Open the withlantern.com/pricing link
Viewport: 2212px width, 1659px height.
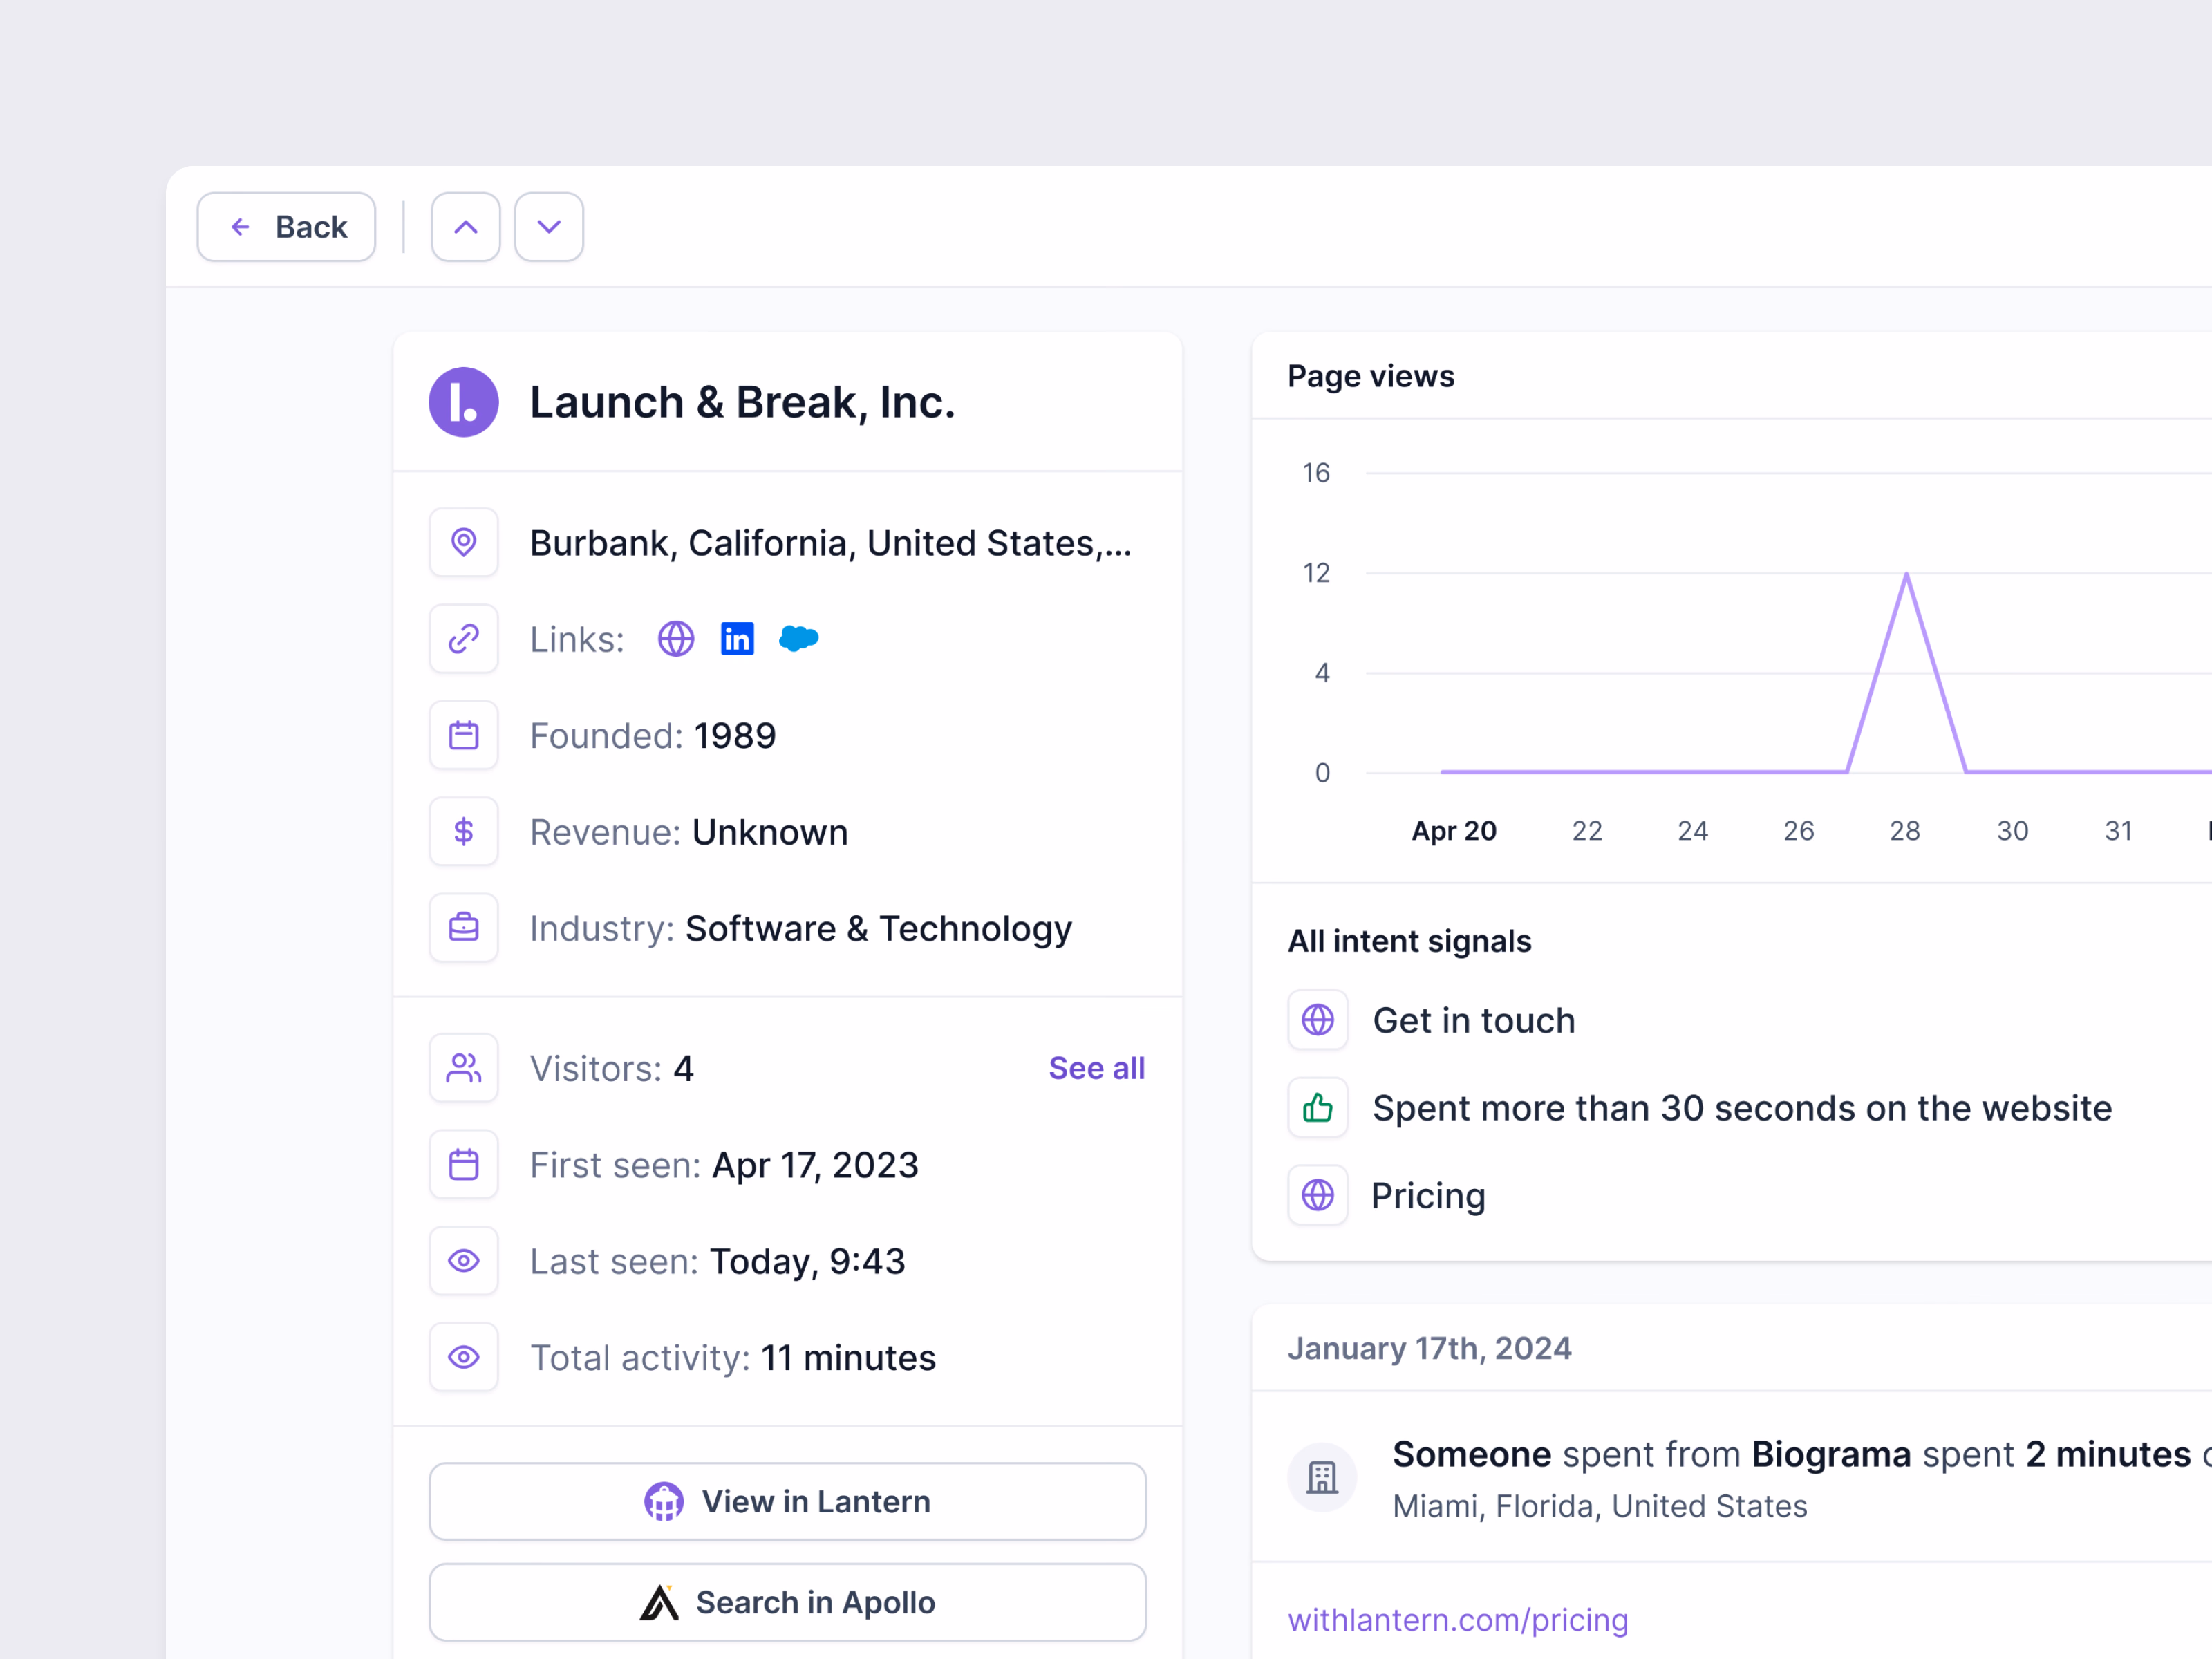click(x=1458, y=1620)
